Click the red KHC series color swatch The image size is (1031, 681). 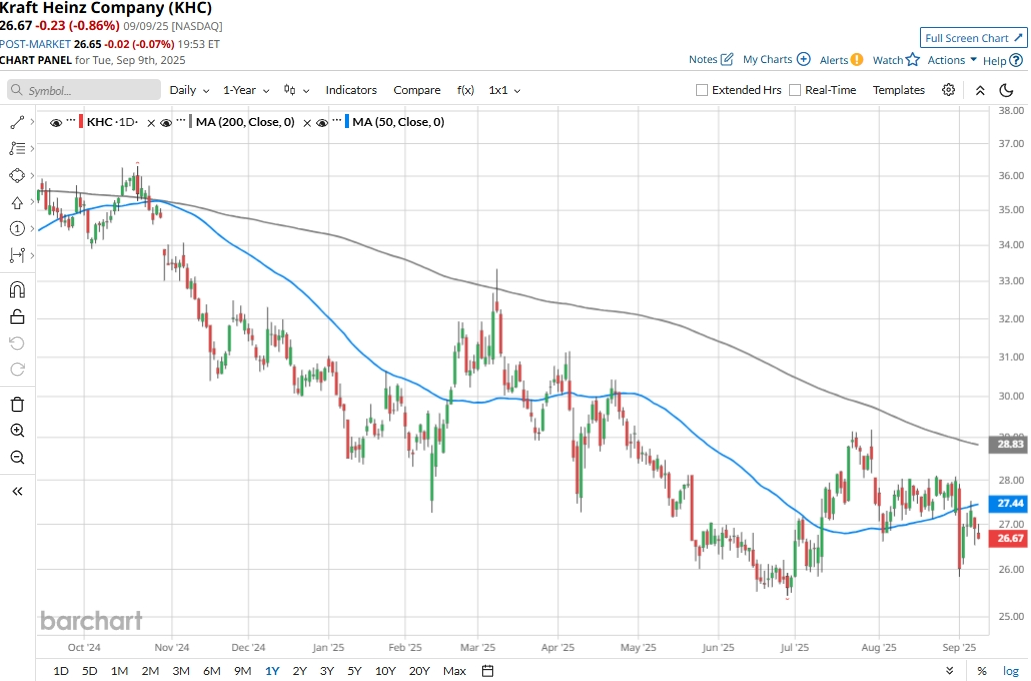(81, 122)
